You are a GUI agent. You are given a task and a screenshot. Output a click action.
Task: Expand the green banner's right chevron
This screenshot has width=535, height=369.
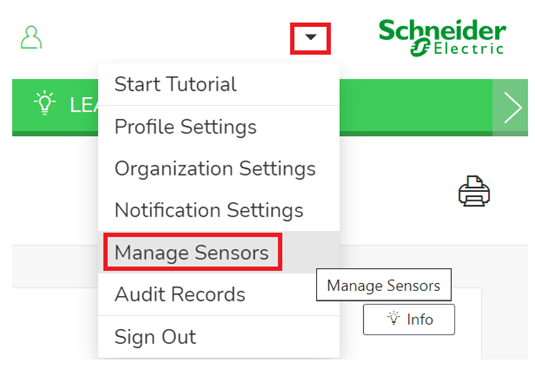pyautogui.click(x=511, y=107)
